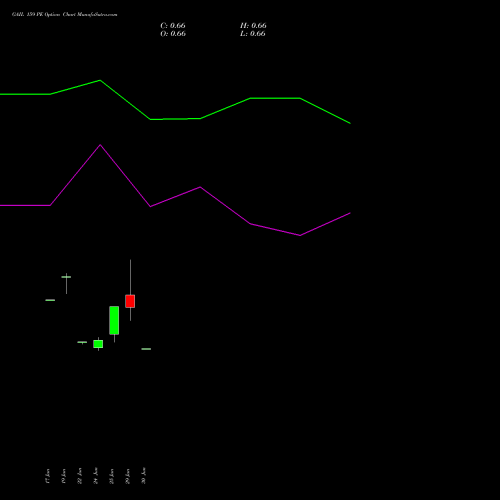This screenshot has height=500, width=500.
Task: Click the '19 Jun' date axis label
Action: [x=63, y=476]
